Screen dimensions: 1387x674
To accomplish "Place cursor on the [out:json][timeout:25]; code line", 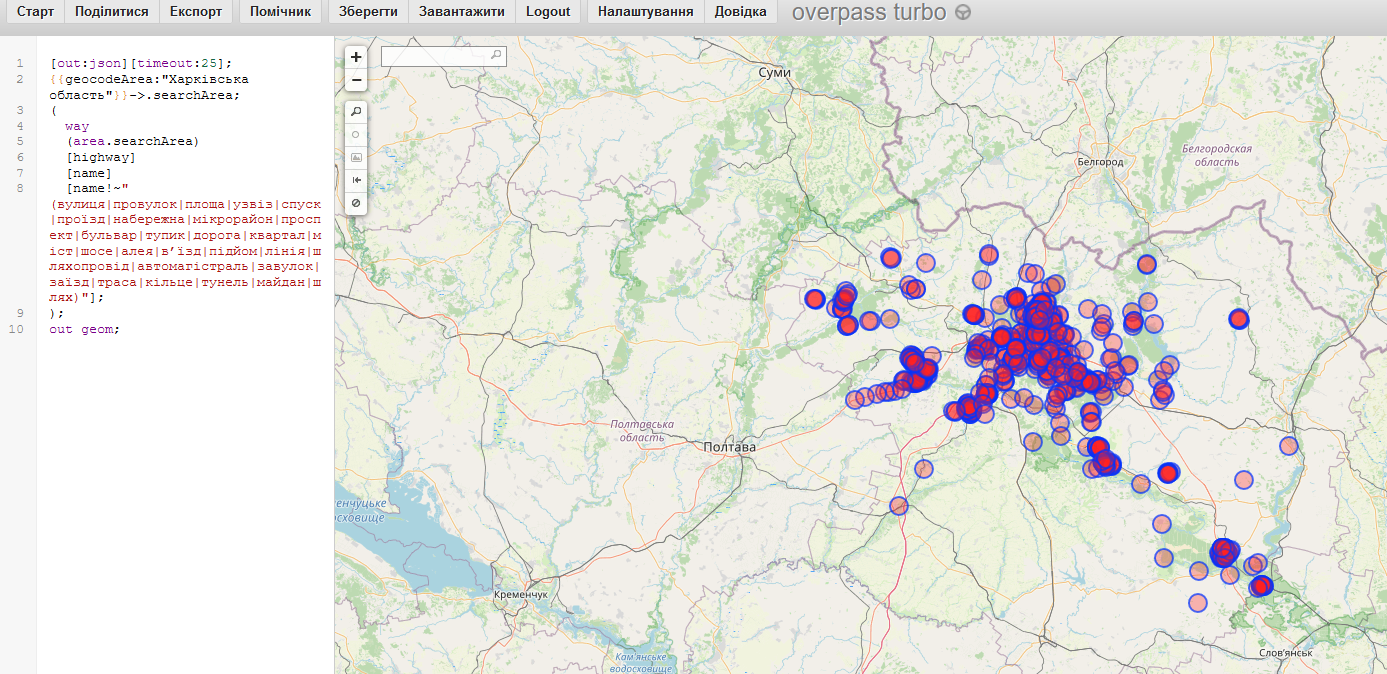I will (141, 63).
